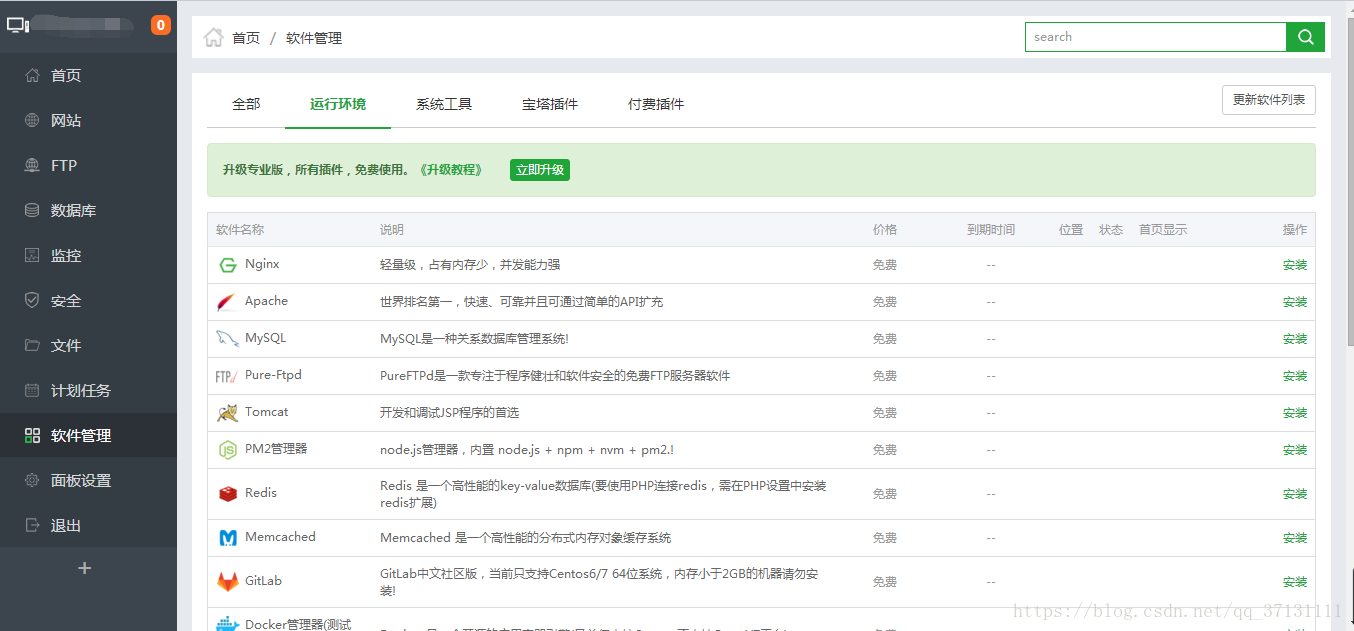Open 面板设置 in the left sidebar
Viewport: 1354px width, 631px height.
(x=88, y=480)
